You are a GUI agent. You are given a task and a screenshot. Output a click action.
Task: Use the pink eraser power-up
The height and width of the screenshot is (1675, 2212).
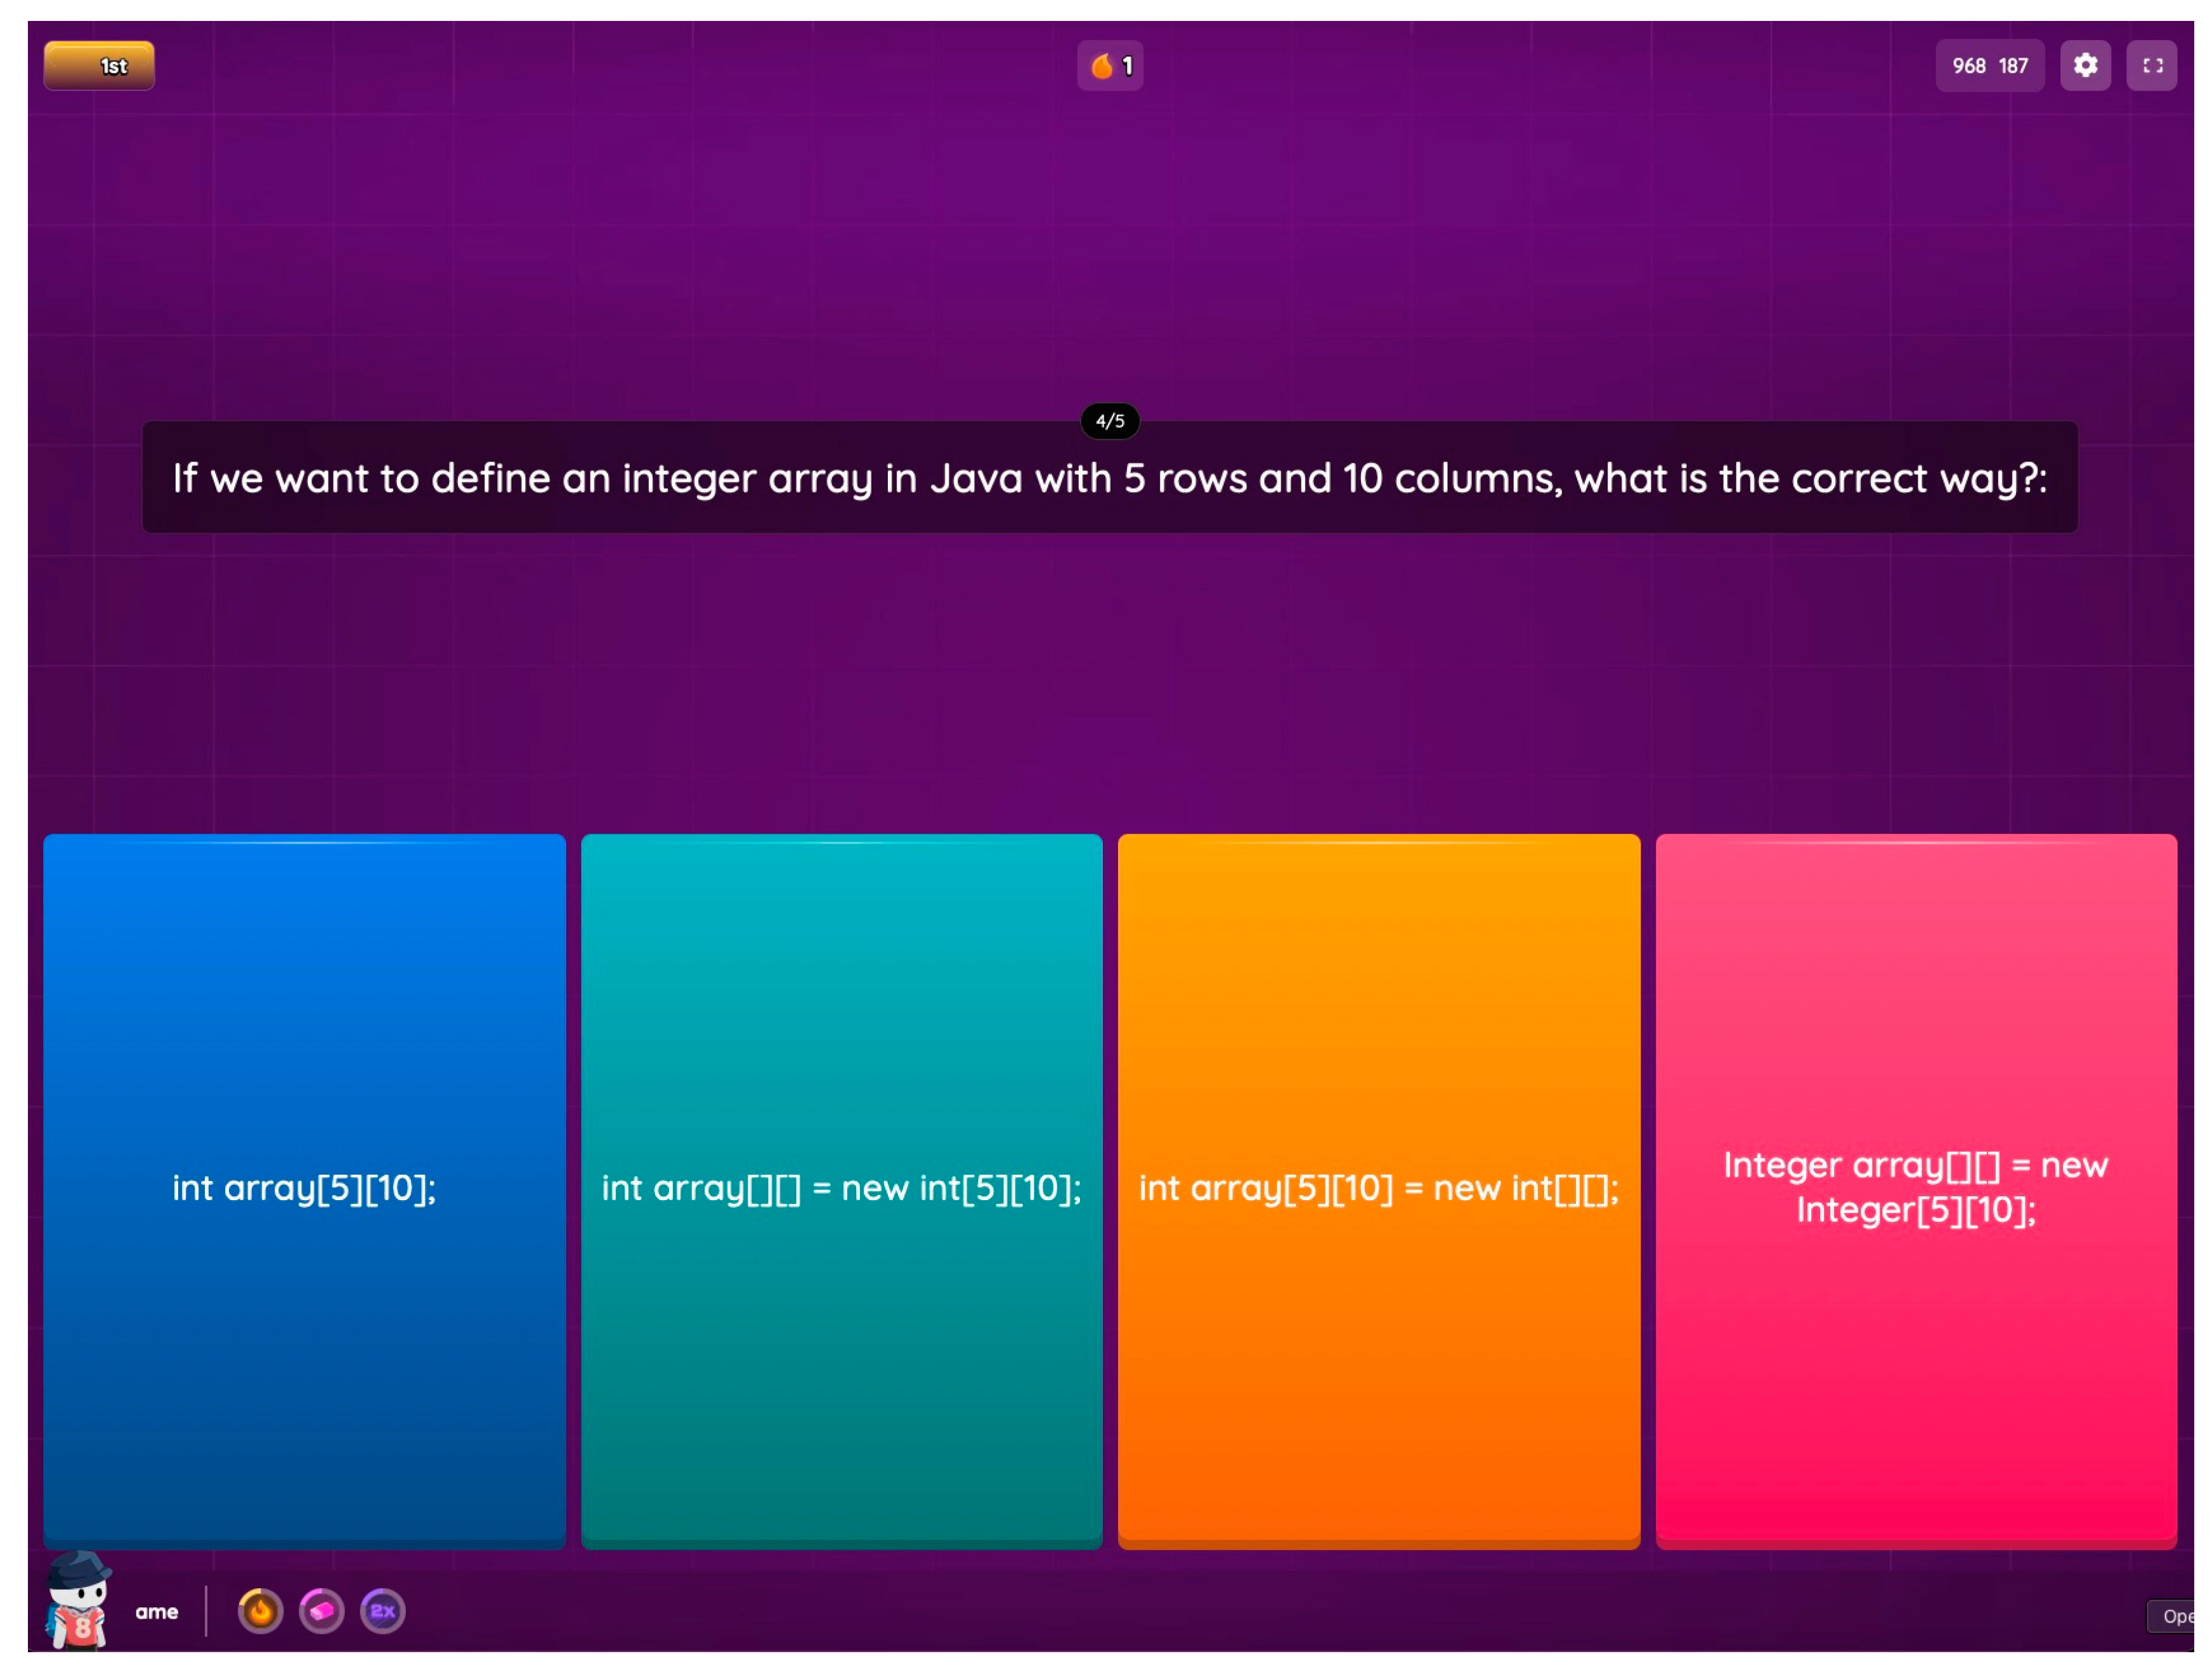tap(321, 1611)
